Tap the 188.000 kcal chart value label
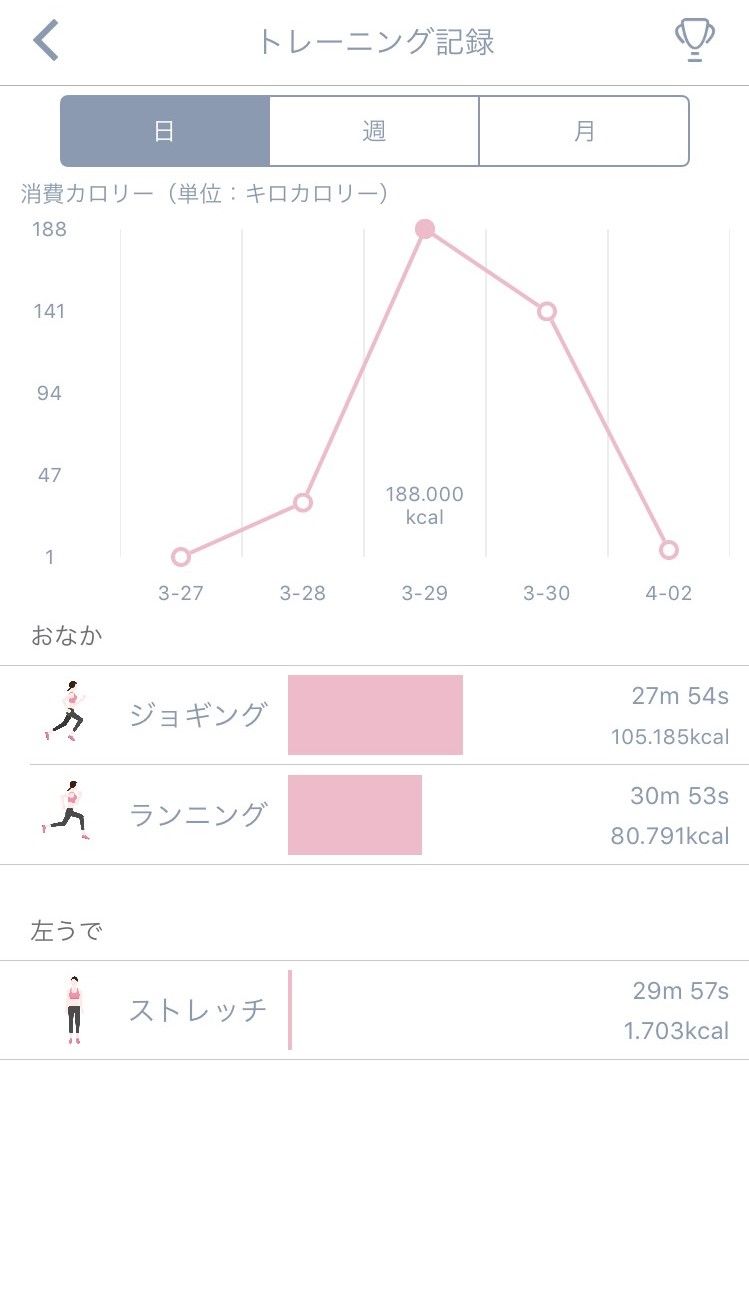This screenshot has width=749, height=1291. (425, 505)
